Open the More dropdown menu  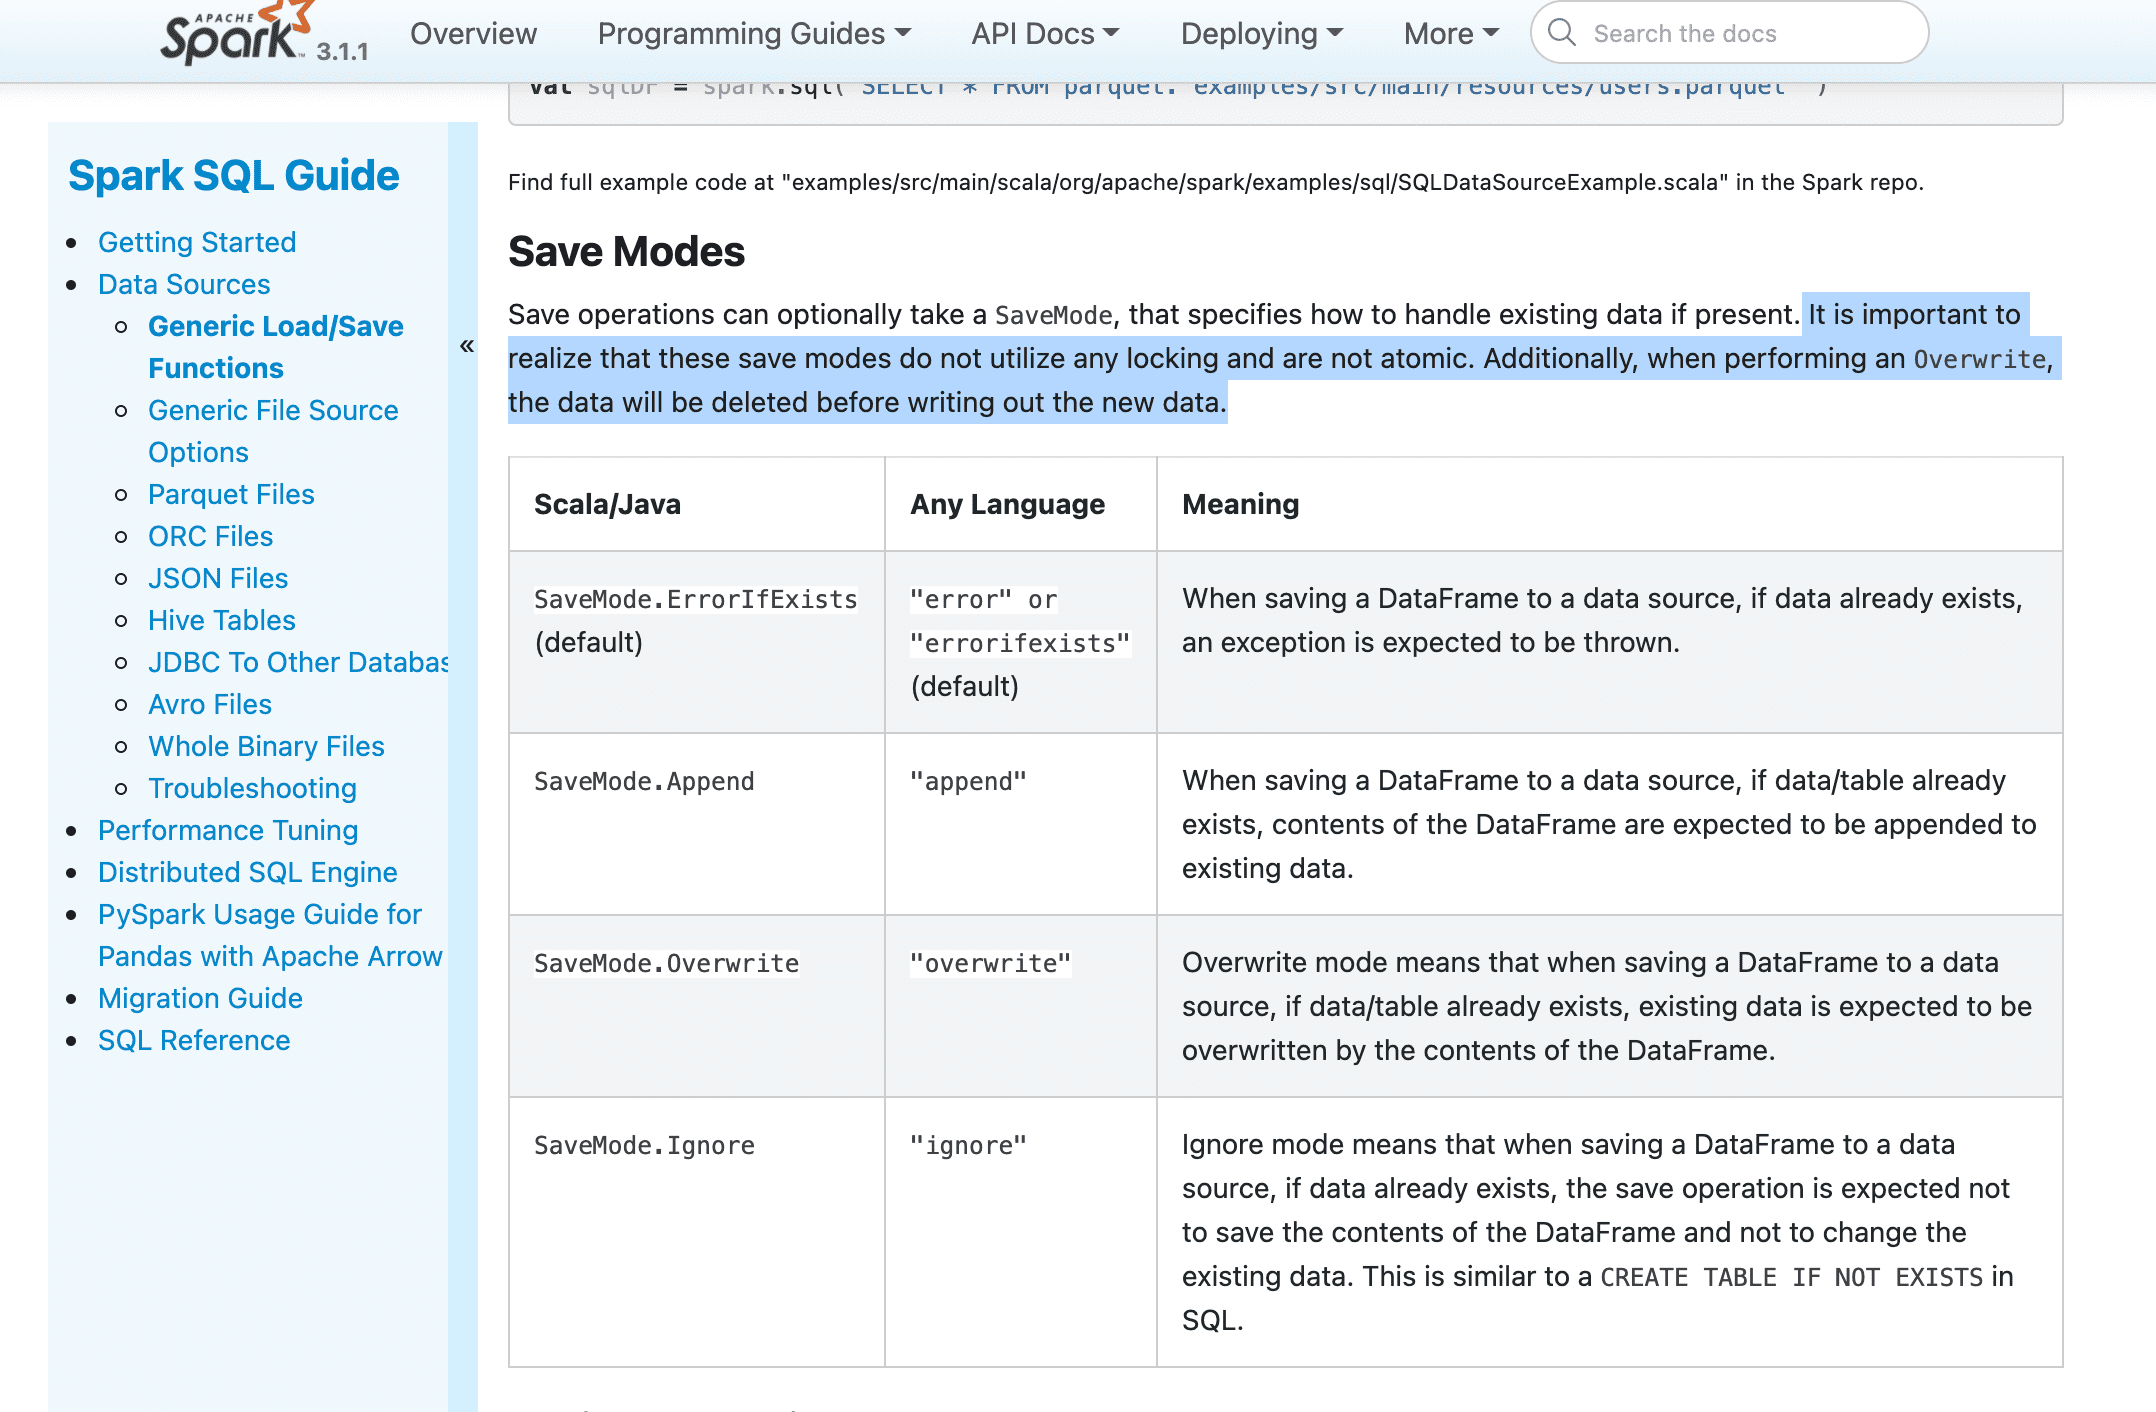pyautogui.click(x=1451, y=34)
